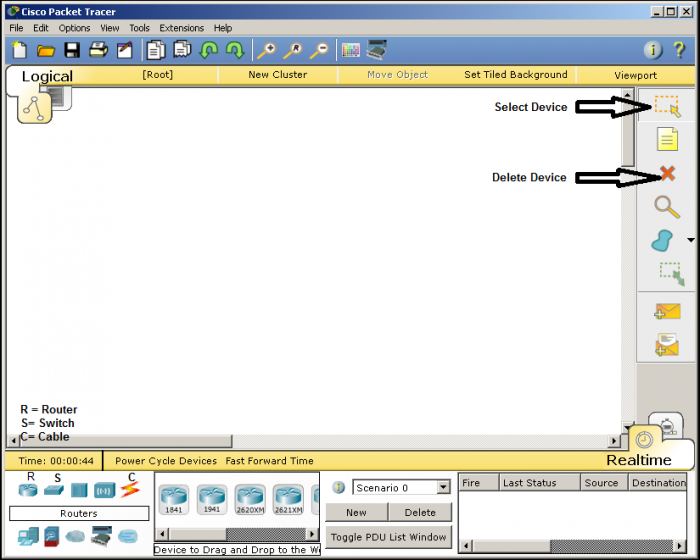Click New Cluster in the top bar

278,75
